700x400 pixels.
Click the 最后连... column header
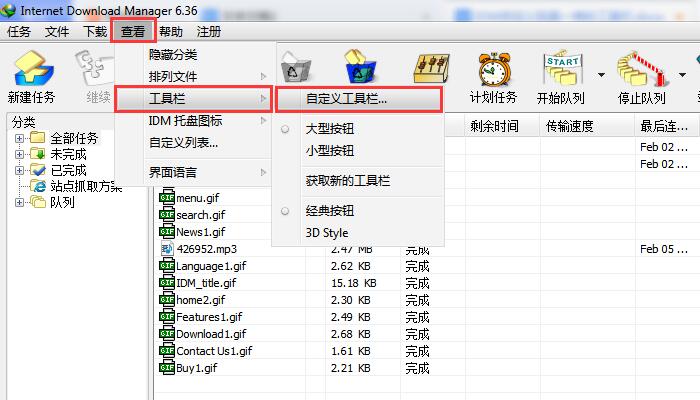click(664, 126)
